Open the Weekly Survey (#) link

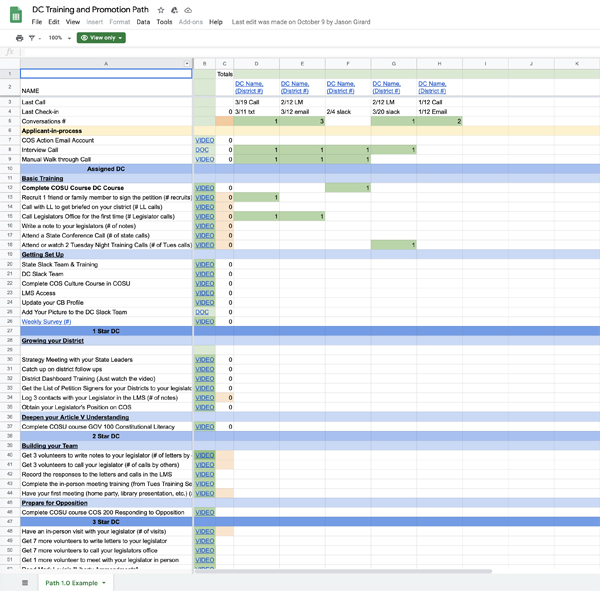(x=46, y=322)
